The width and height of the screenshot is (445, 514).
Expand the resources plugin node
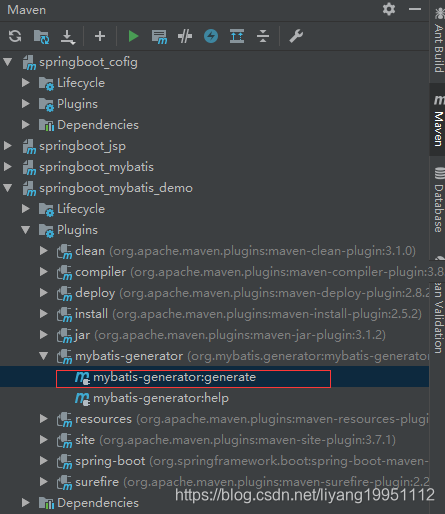(x=44, y=419)
